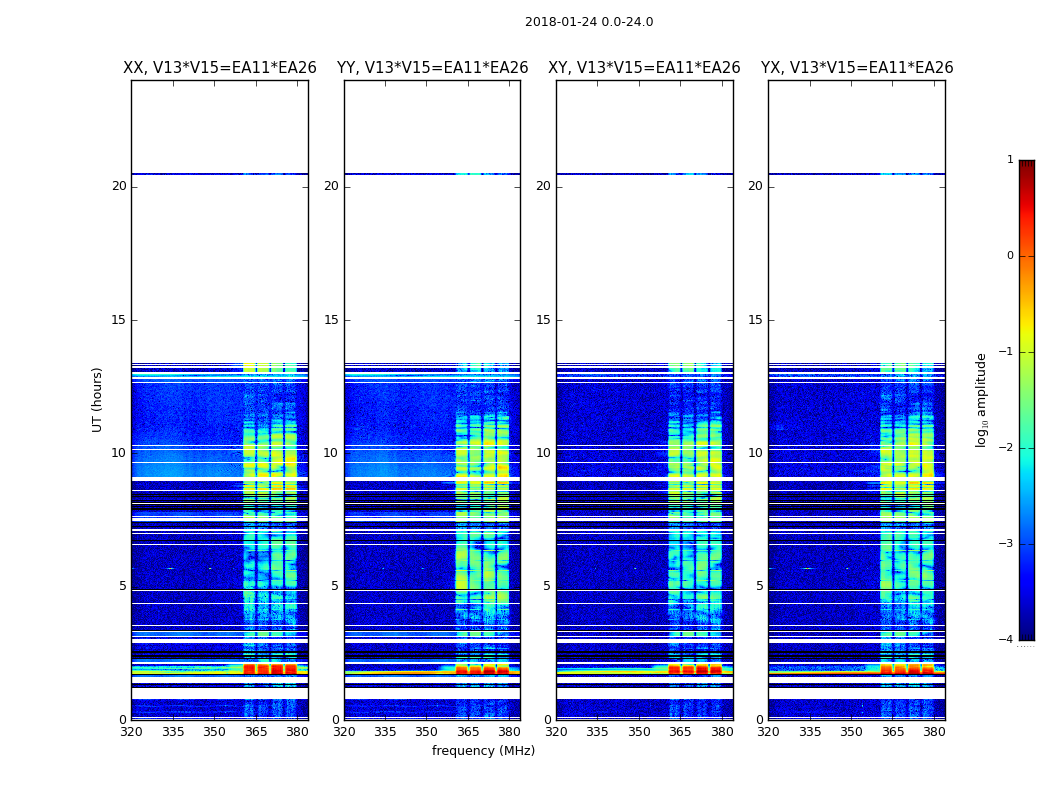Click the 'frequency (MHz)' x-axis label
This screenshot has width=1050, height=800.
tap(483, 751)
